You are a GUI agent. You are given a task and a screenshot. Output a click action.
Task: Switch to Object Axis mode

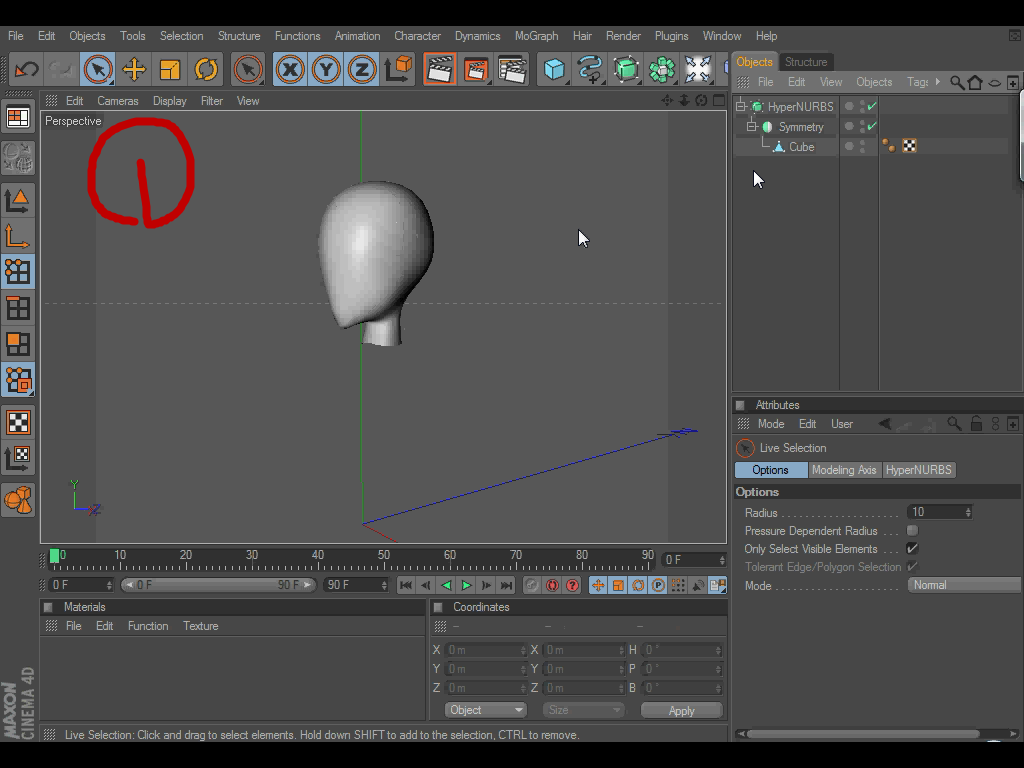[x=18, y=236]
